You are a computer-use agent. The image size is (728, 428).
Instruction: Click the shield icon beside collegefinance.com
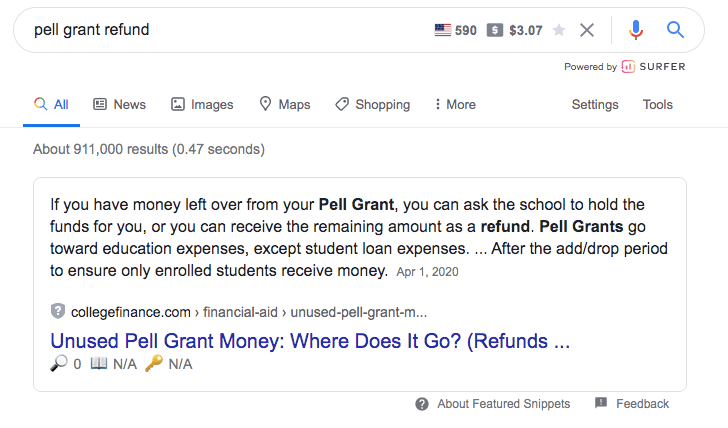[x=57, y=310]
